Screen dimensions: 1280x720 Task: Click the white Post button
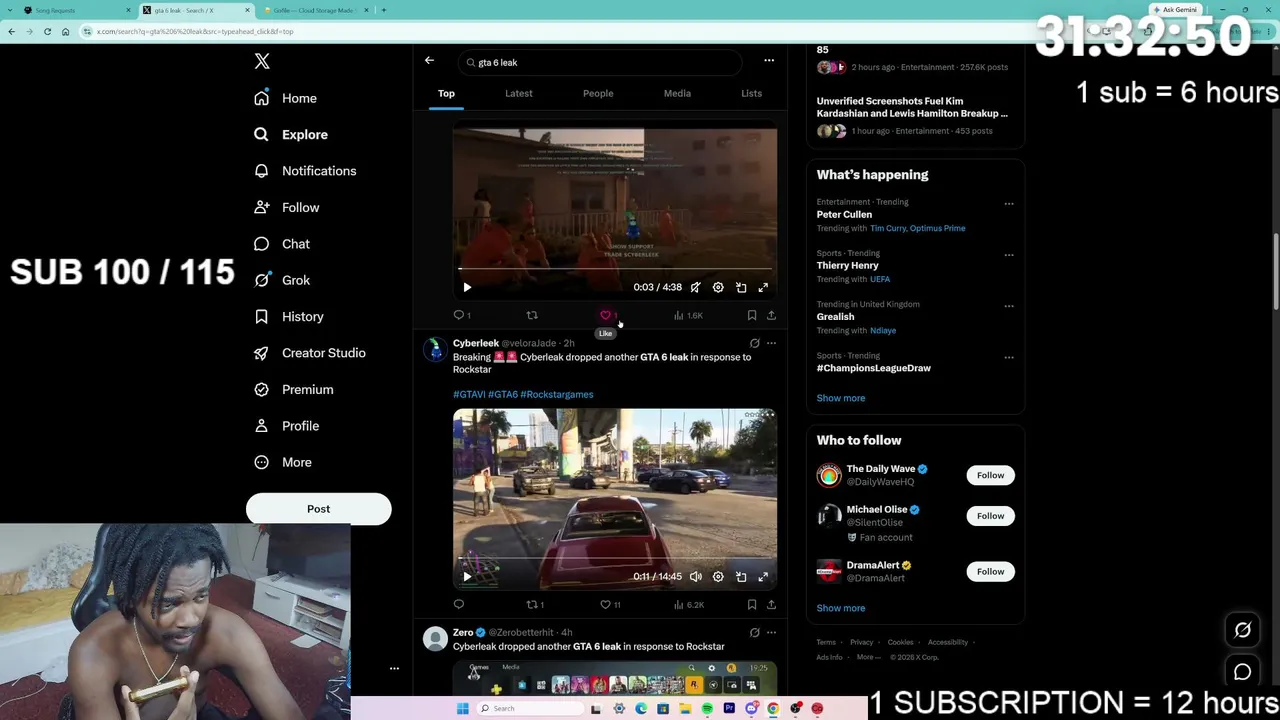[318, 509]
